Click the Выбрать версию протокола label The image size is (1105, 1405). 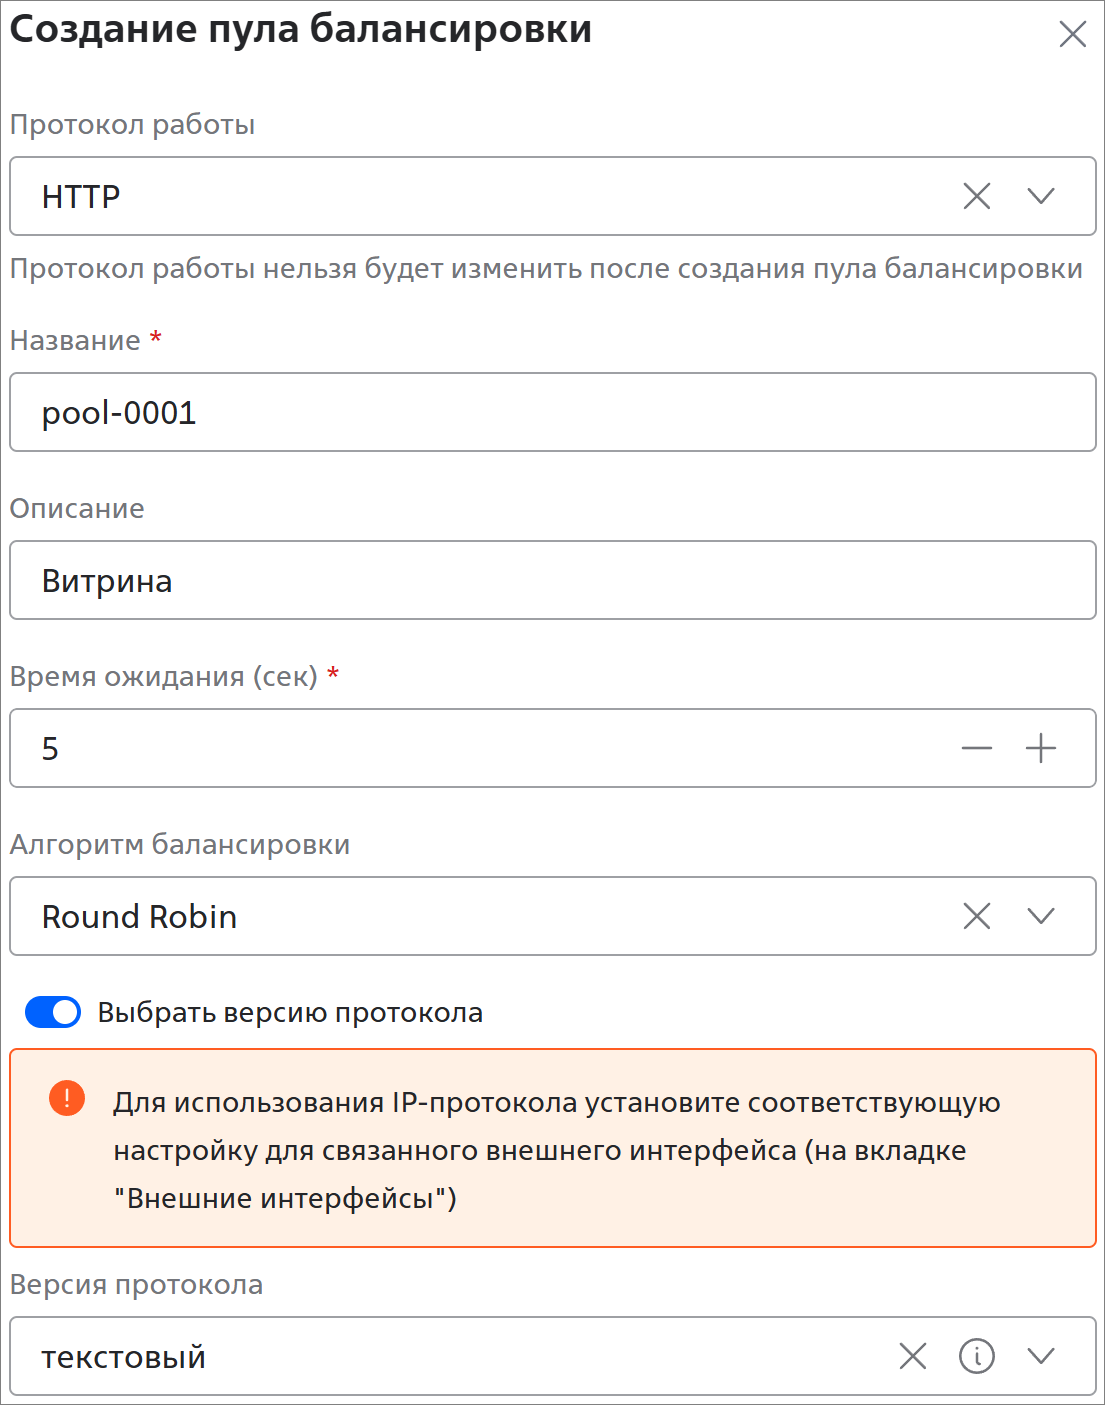click(x=290, y=1012)
